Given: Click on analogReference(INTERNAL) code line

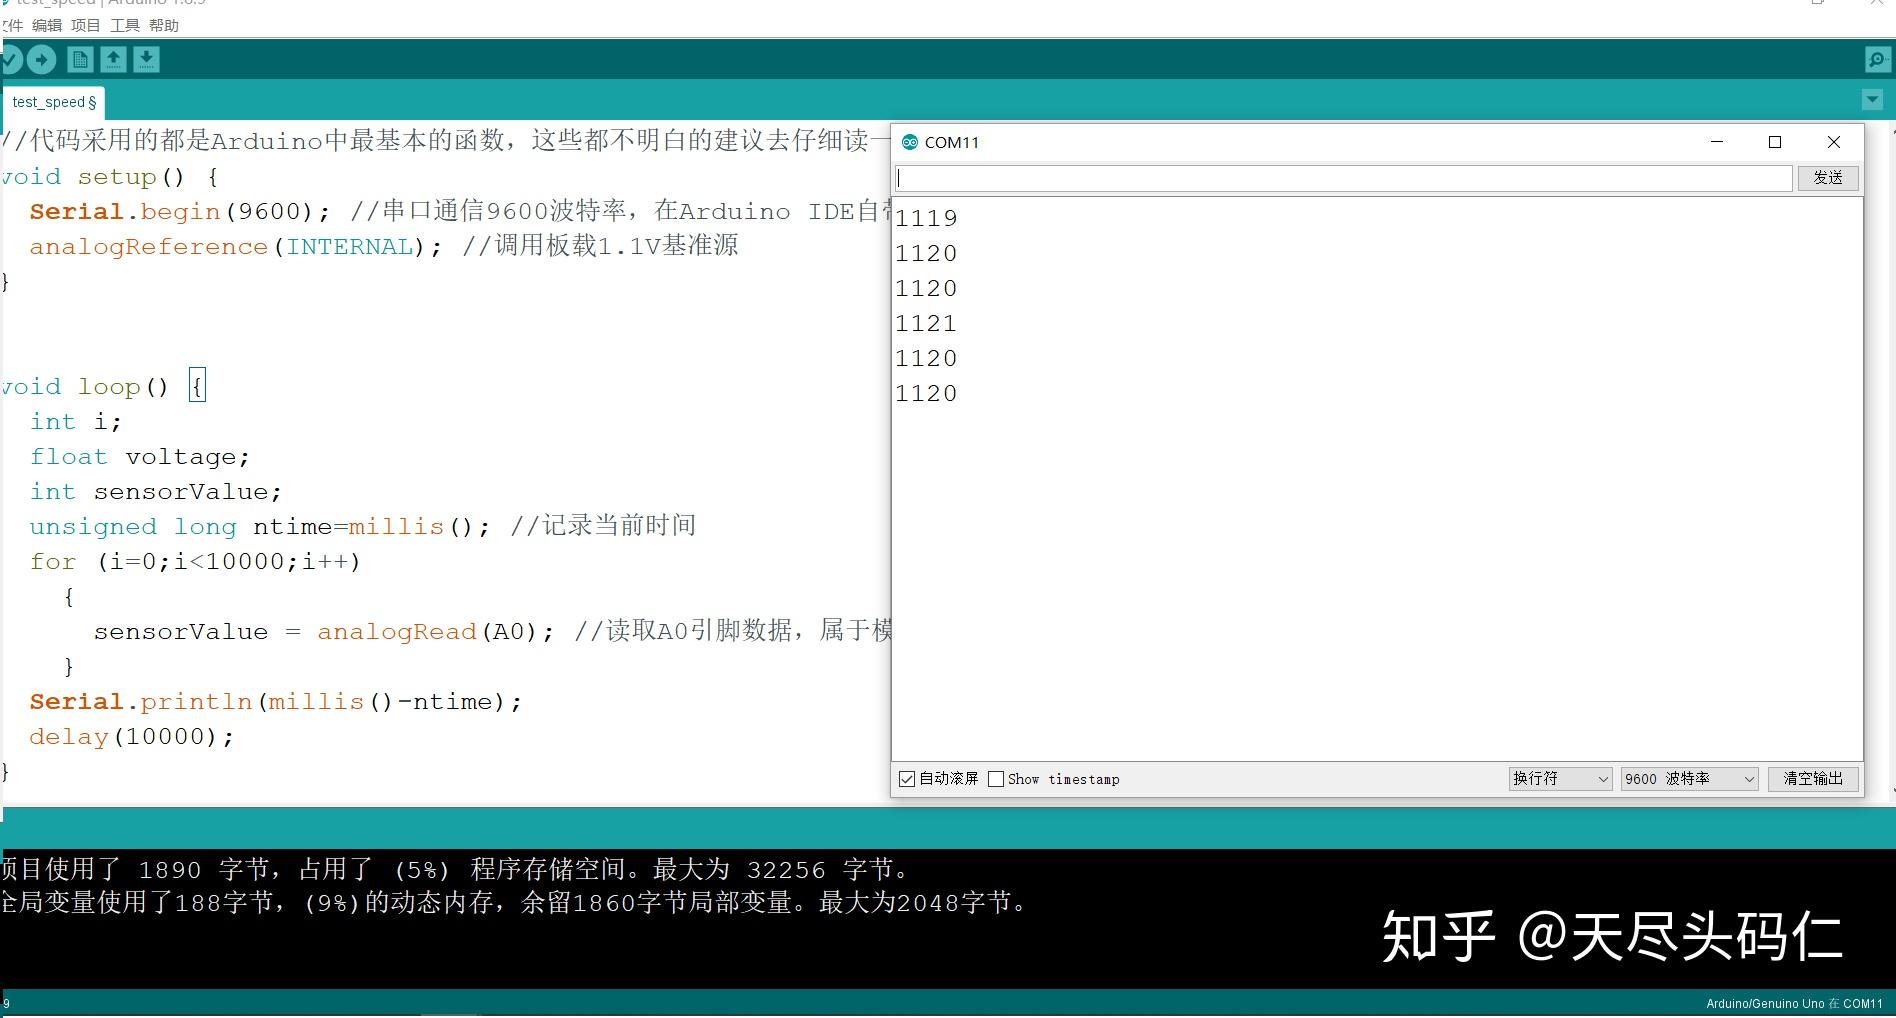Looking at the screenshot, I should (x=235, y=247).
